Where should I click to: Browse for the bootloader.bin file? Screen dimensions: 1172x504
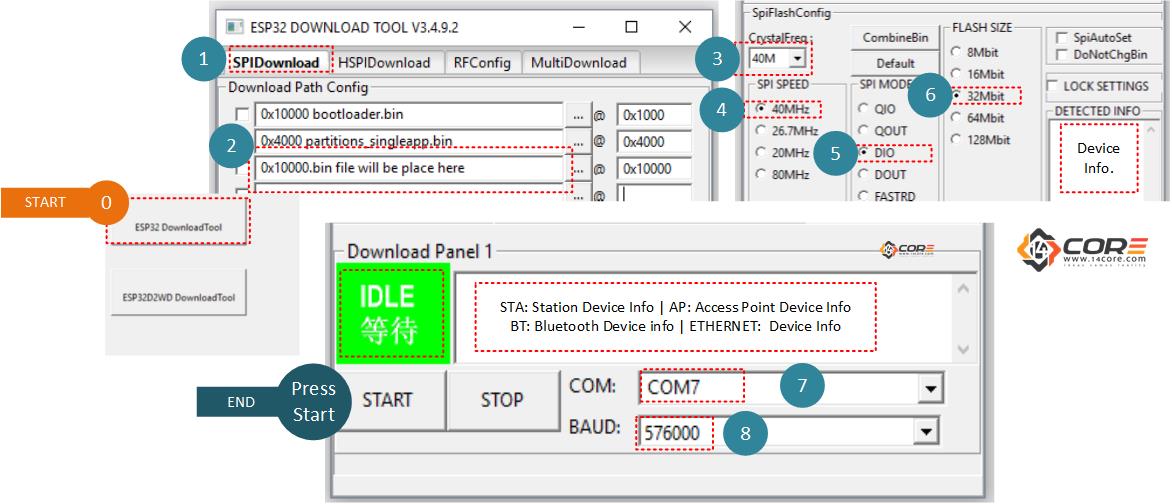click(579, 115)
